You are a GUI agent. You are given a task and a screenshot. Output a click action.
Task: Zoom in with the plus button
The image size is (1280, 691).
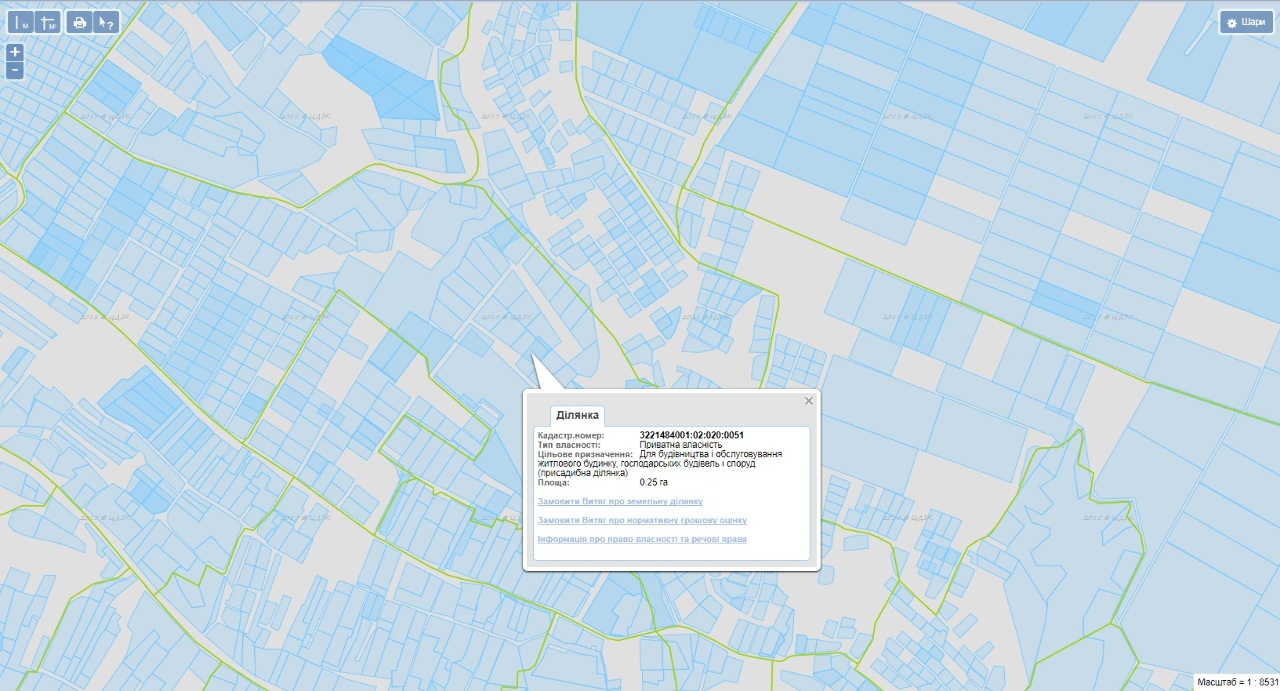(x=15, y=51)
